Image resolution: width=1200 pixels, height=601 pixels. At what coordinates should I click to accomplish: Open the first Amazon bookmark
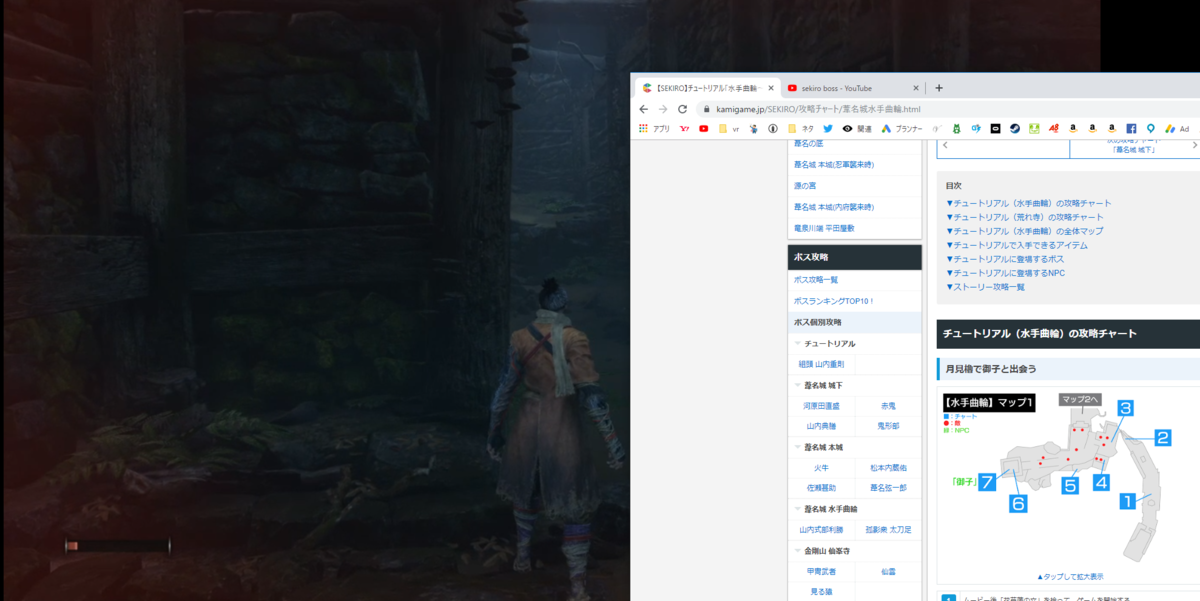pyautogui.click(x=1072, y=129)
